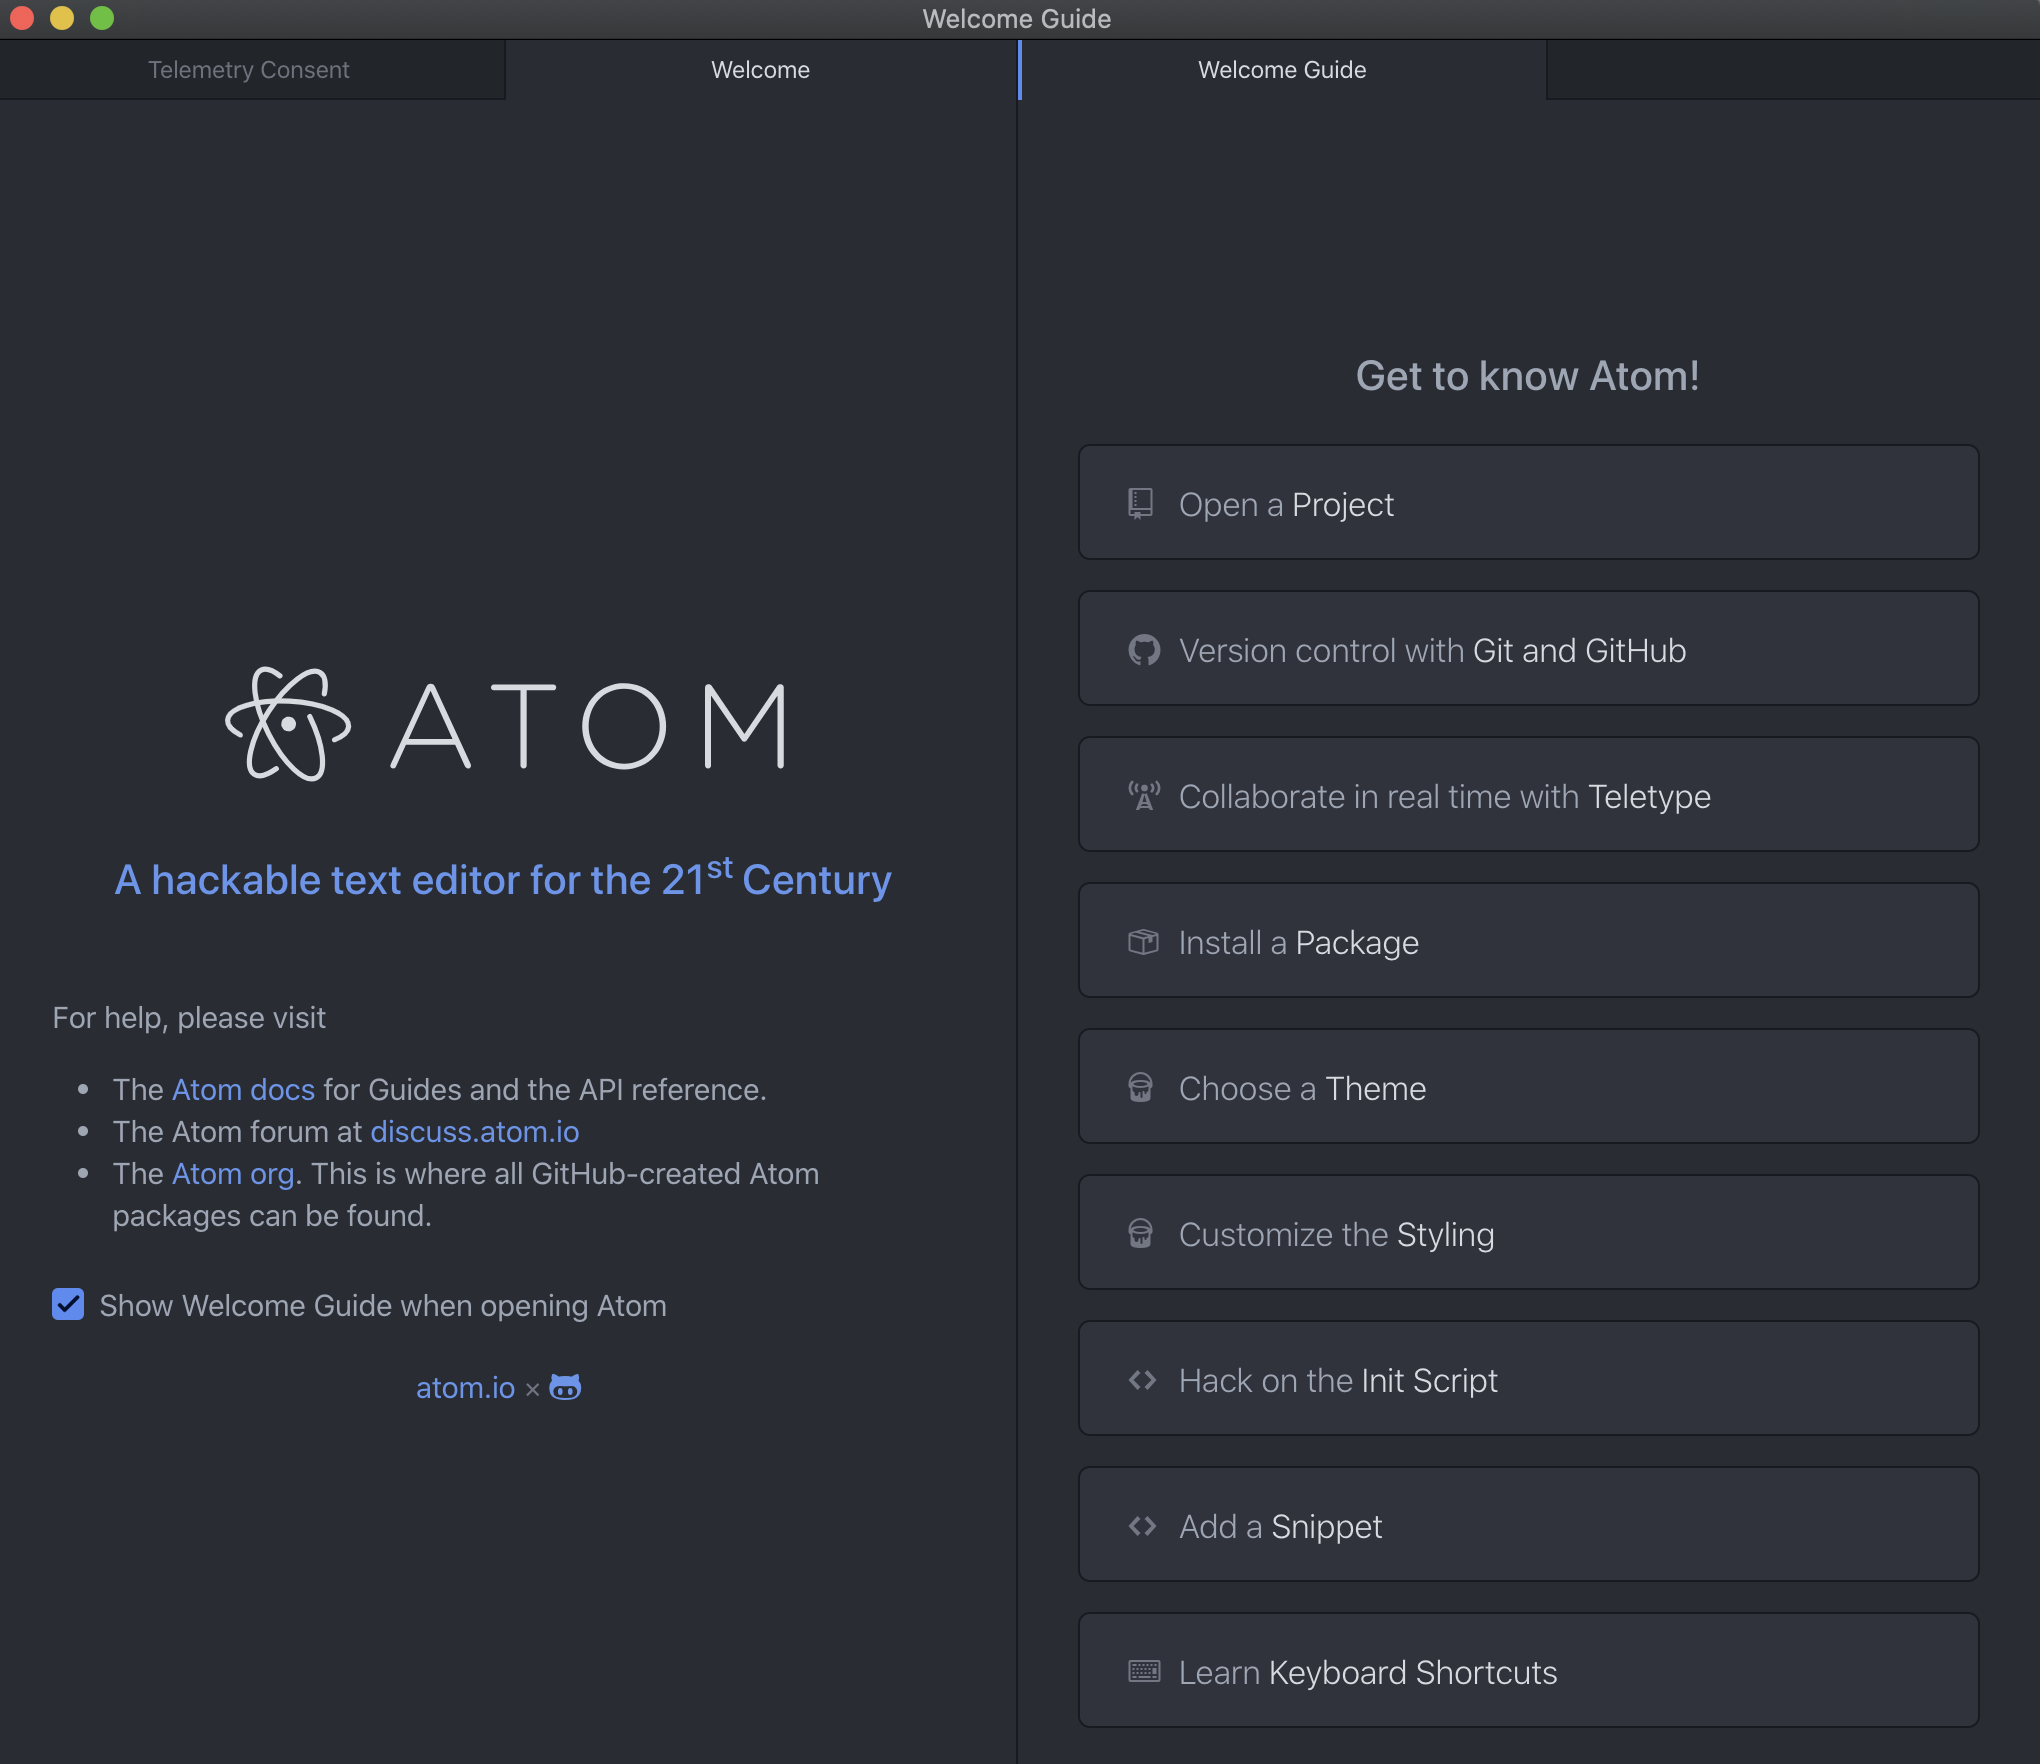Open the Atom org link

pos(232,1173)
